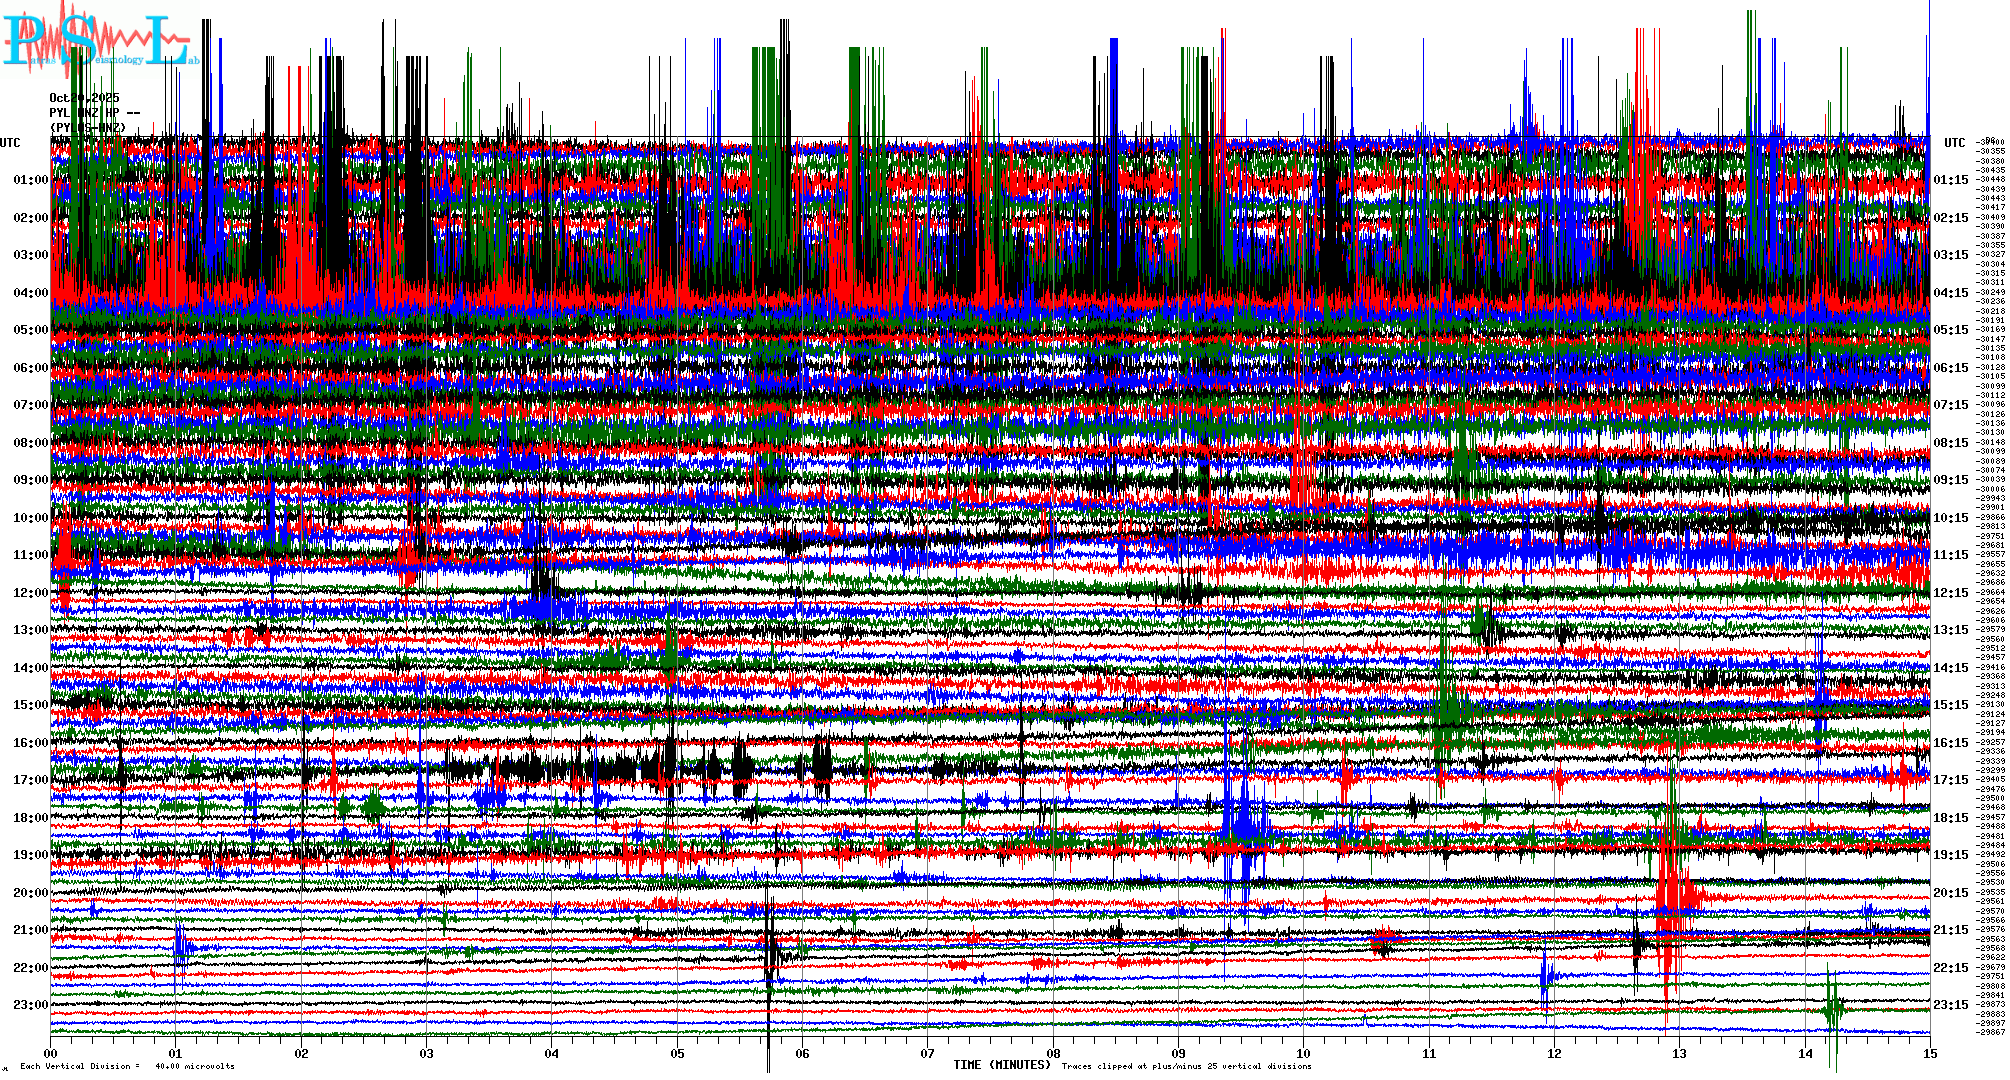
Task: Click the left UTC axis header
Action: point(10,143)
